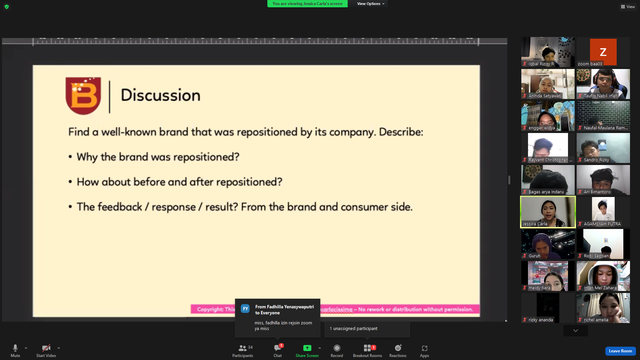Click the horizontal ruler above the slide
This screenshot has height=360, width=640.
click(255, 41)
